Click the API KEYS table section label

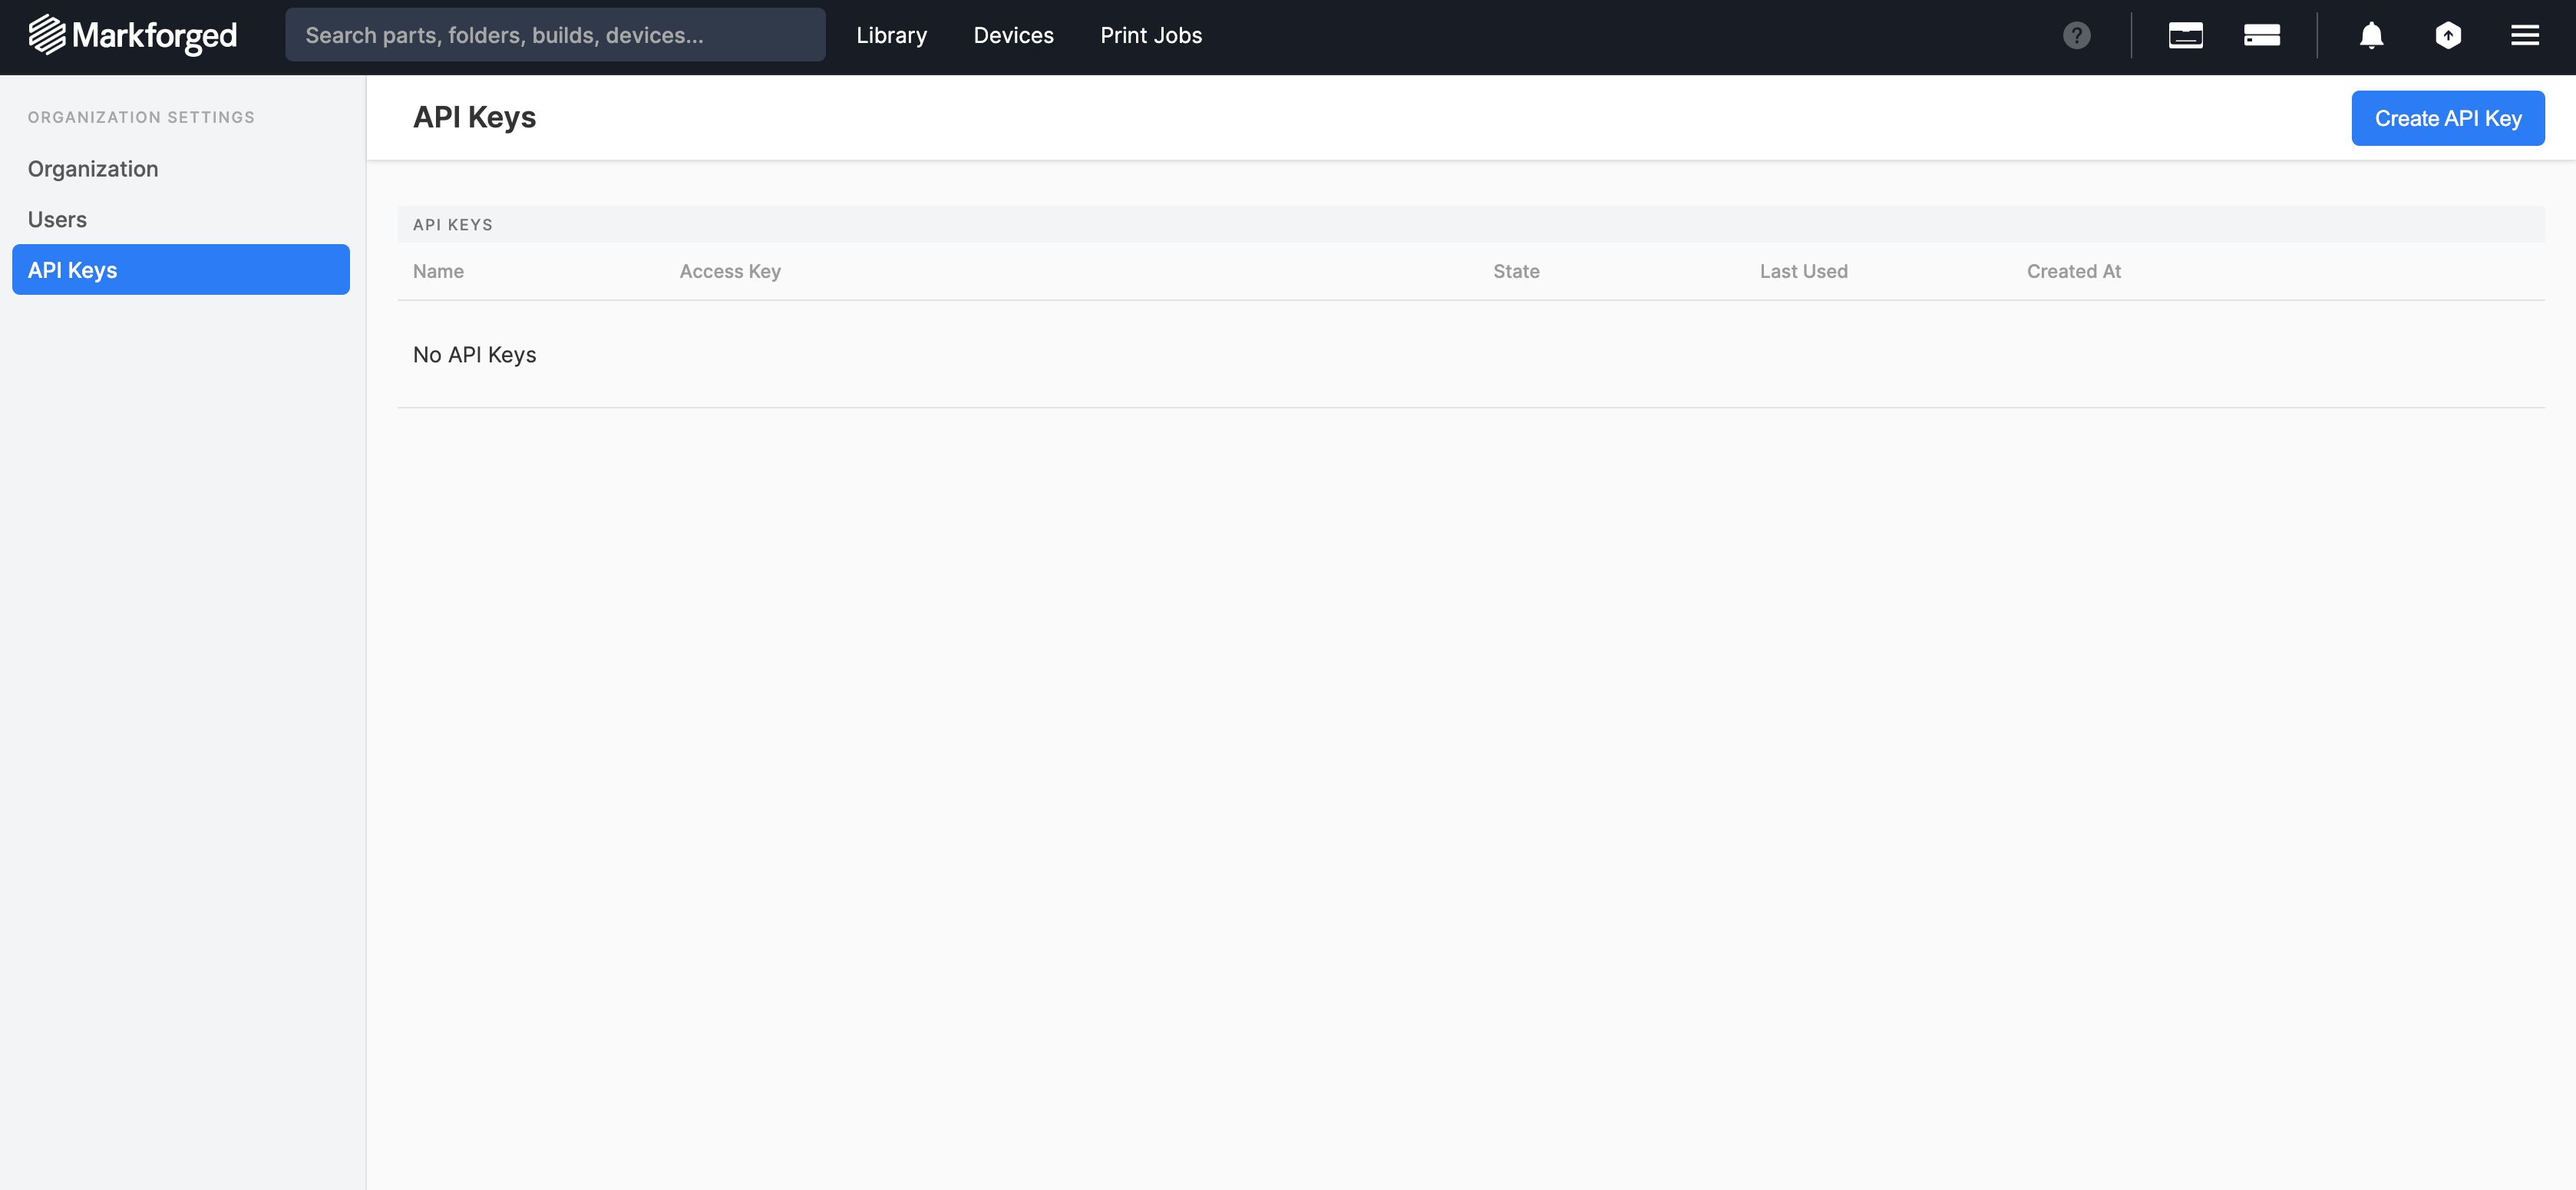click(452, 225)
